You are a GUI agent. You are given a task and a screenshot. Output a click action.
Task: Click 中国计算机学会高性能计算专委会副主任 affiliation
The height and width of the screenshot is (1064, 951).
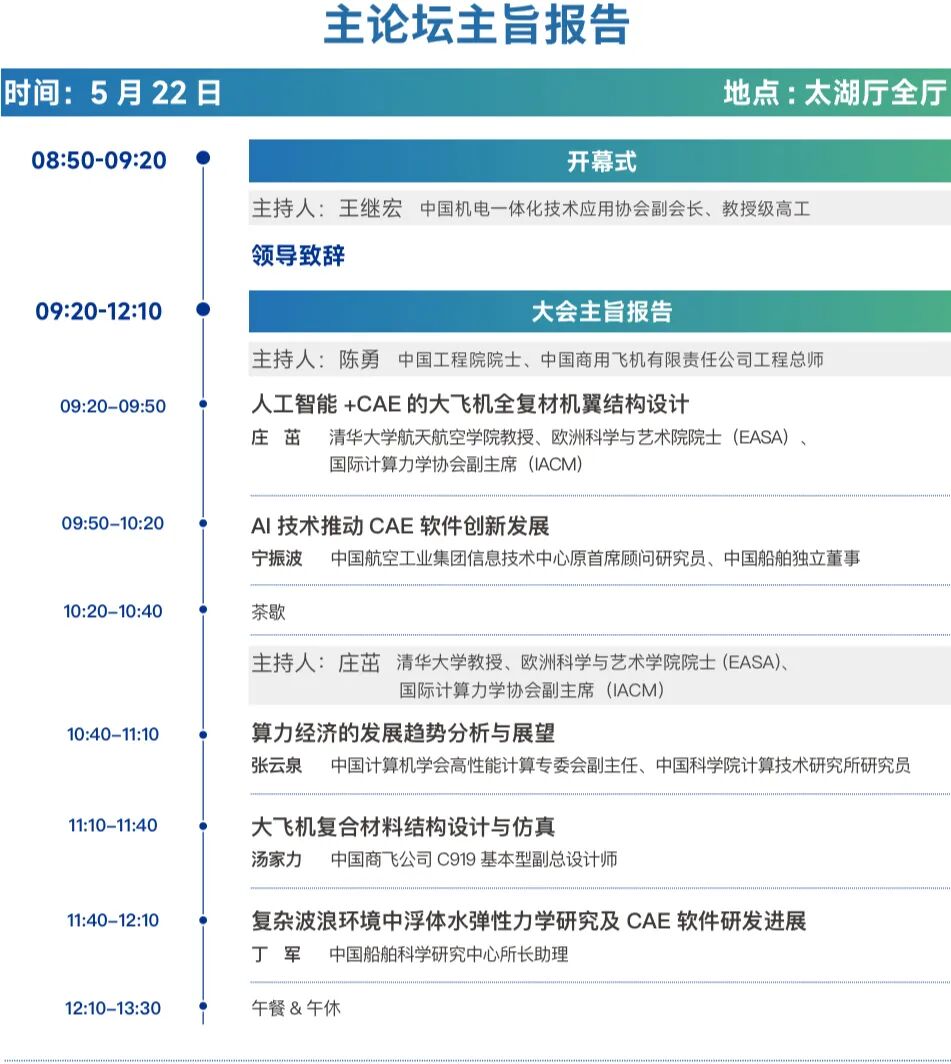(x=484, y=765)
